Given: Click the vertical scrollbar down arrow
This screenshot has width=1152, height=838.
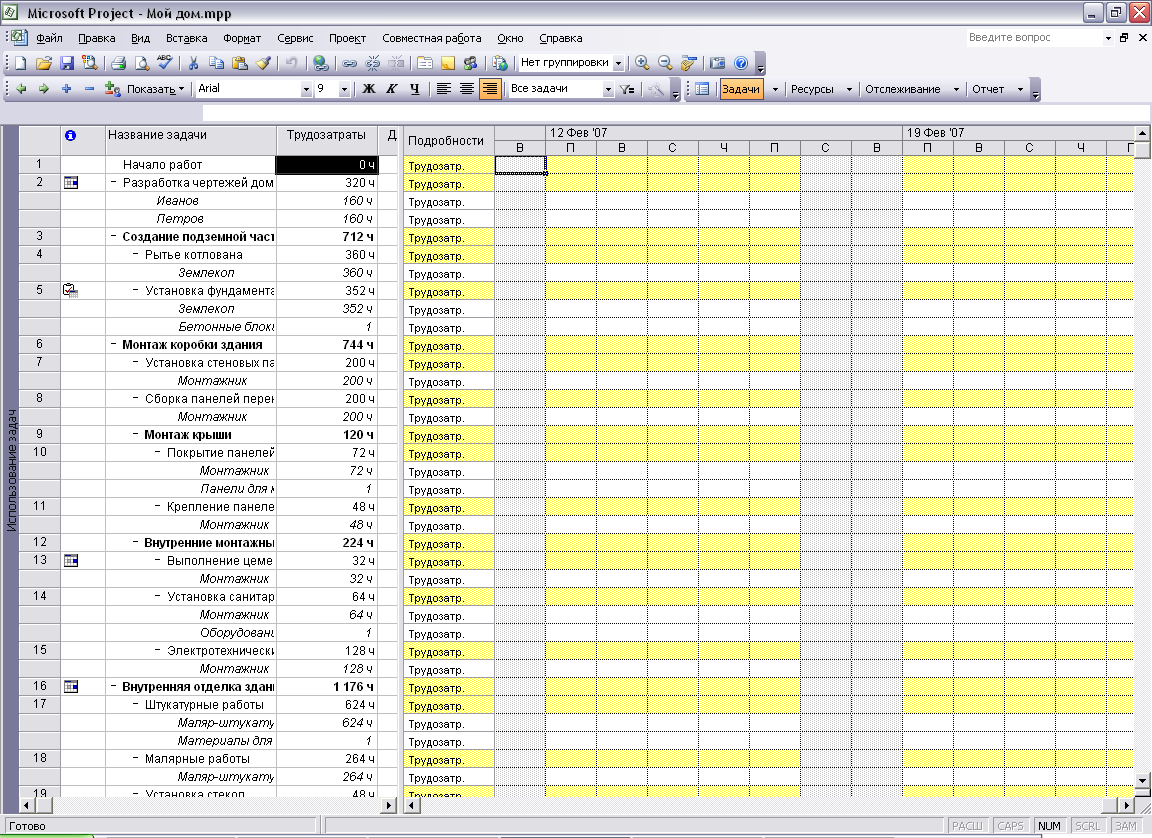Looking at the screenshot, I should (1142, 781).
